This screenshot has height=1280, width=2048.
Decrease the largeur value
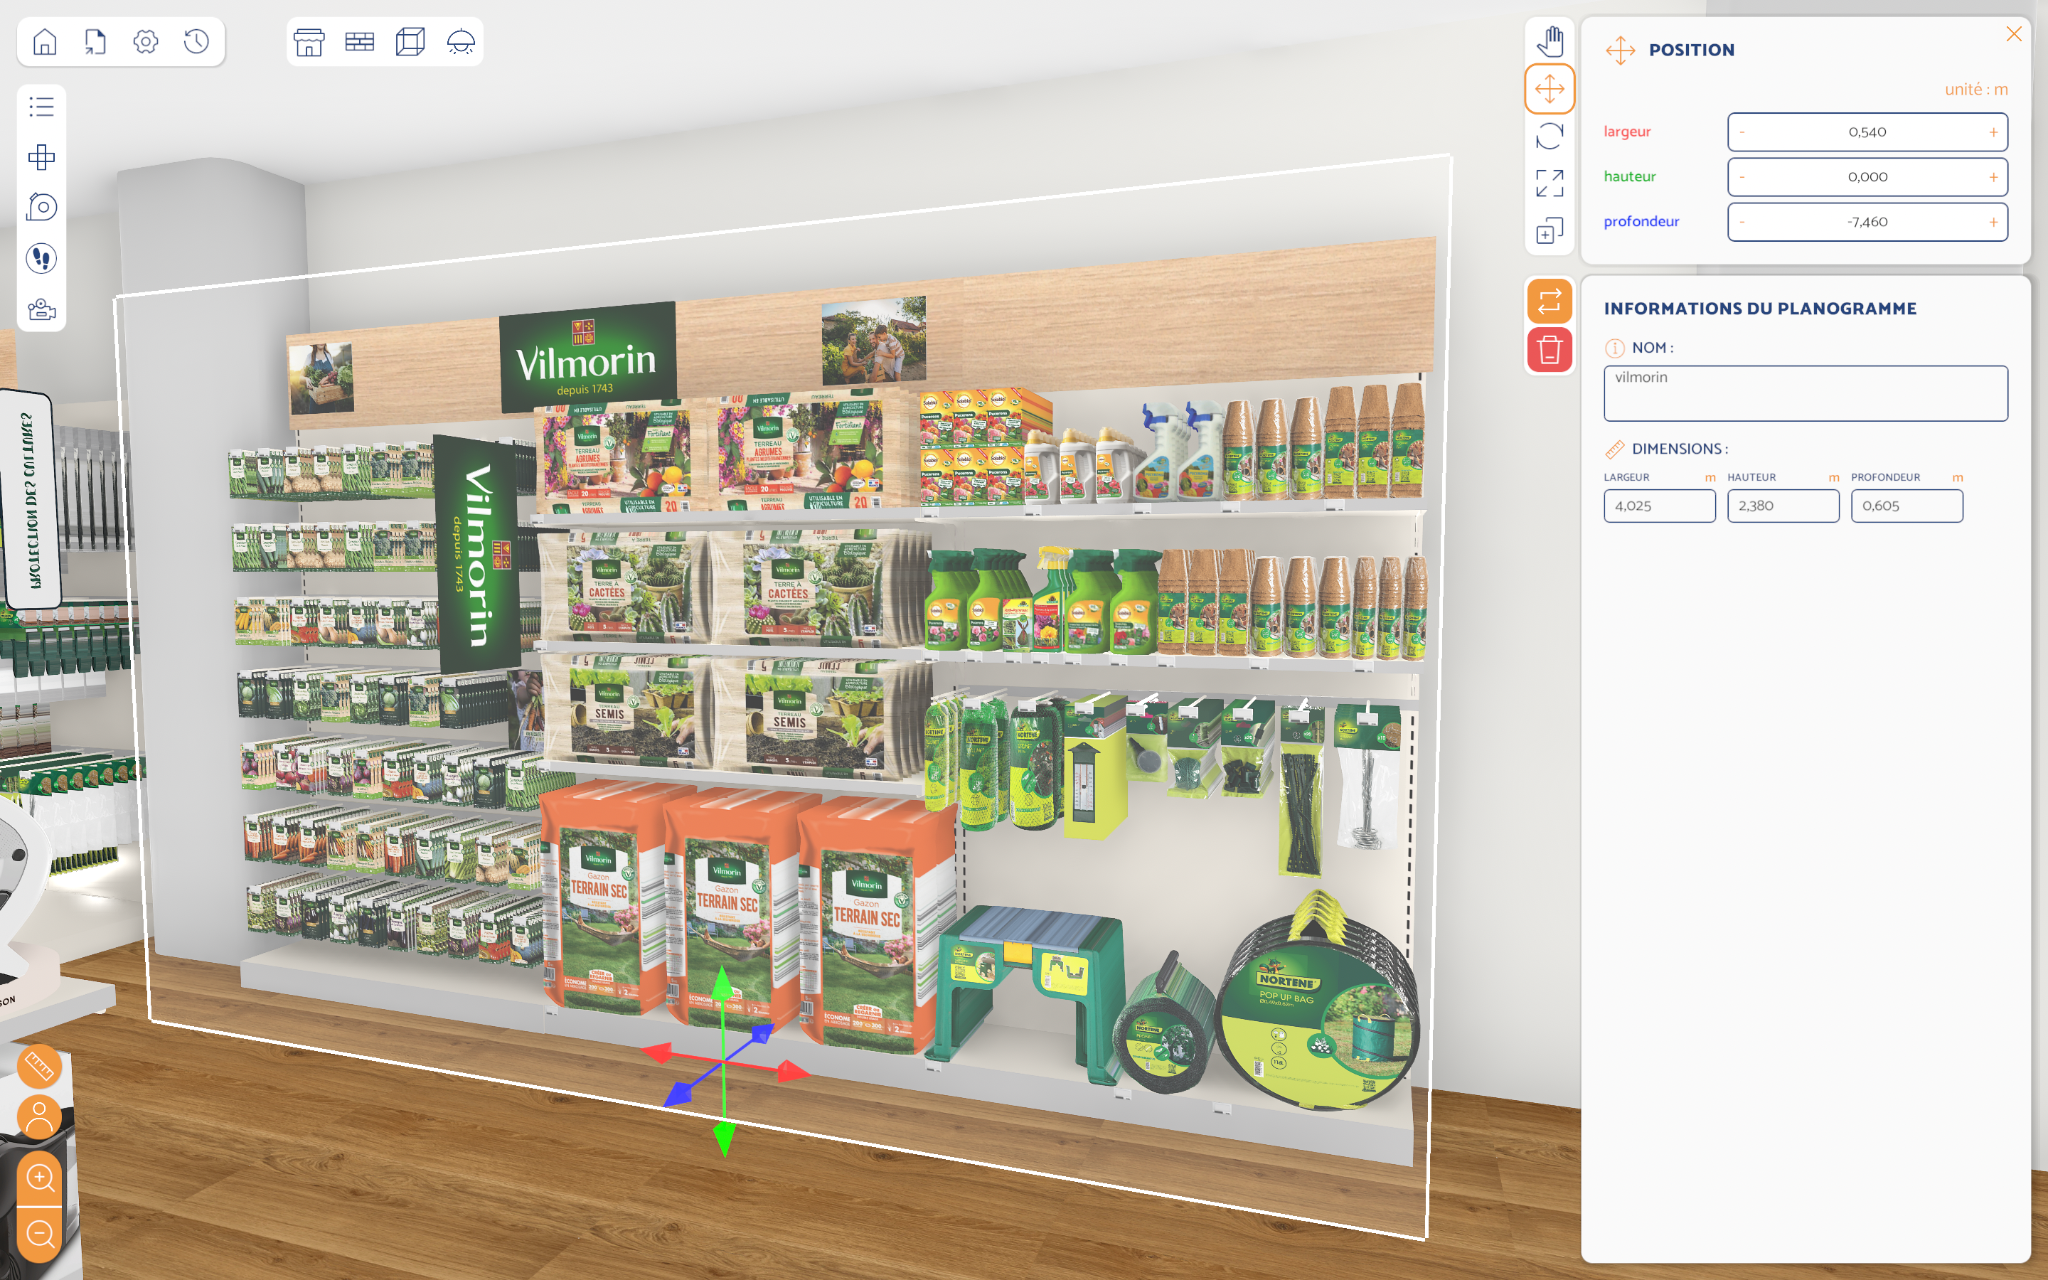[1742, 132]
